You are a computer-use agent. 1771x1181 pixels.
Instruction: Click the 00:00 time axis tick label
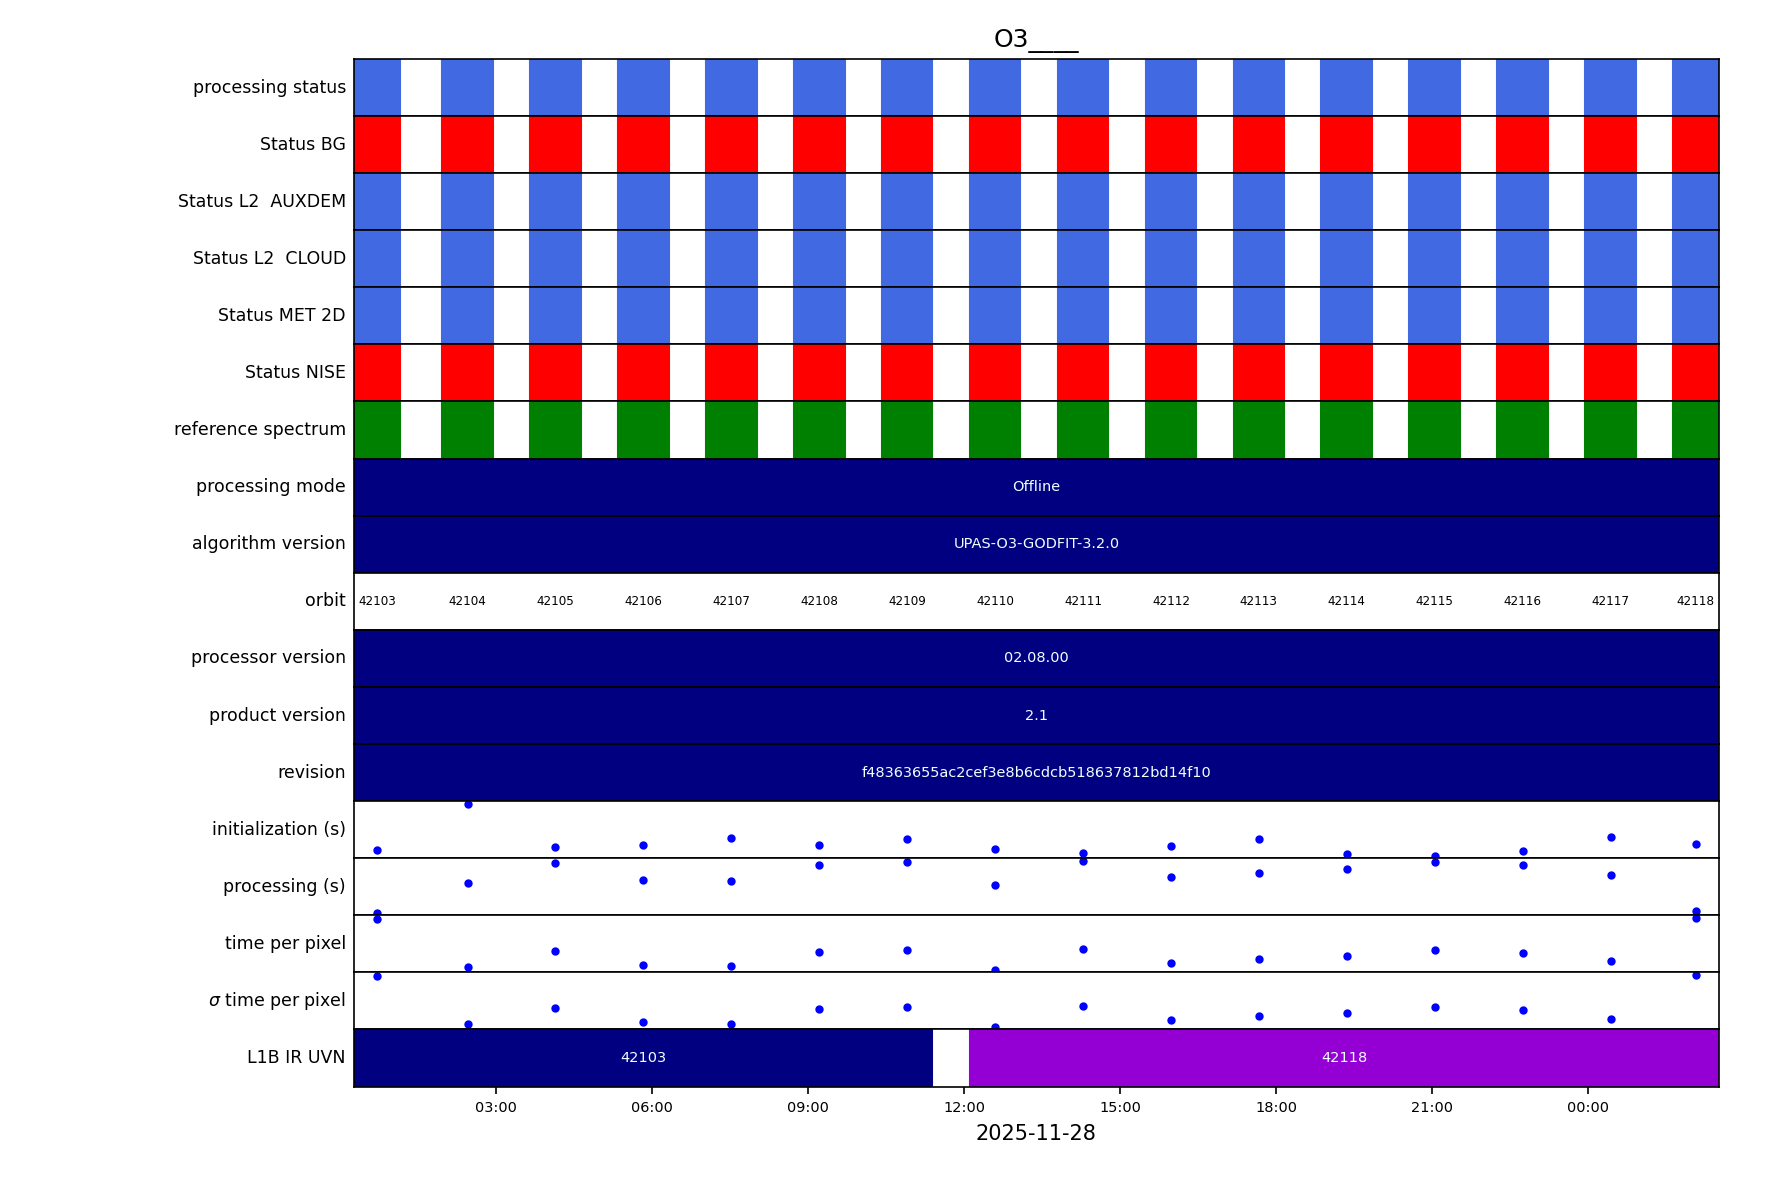tap(1587, 1108)
